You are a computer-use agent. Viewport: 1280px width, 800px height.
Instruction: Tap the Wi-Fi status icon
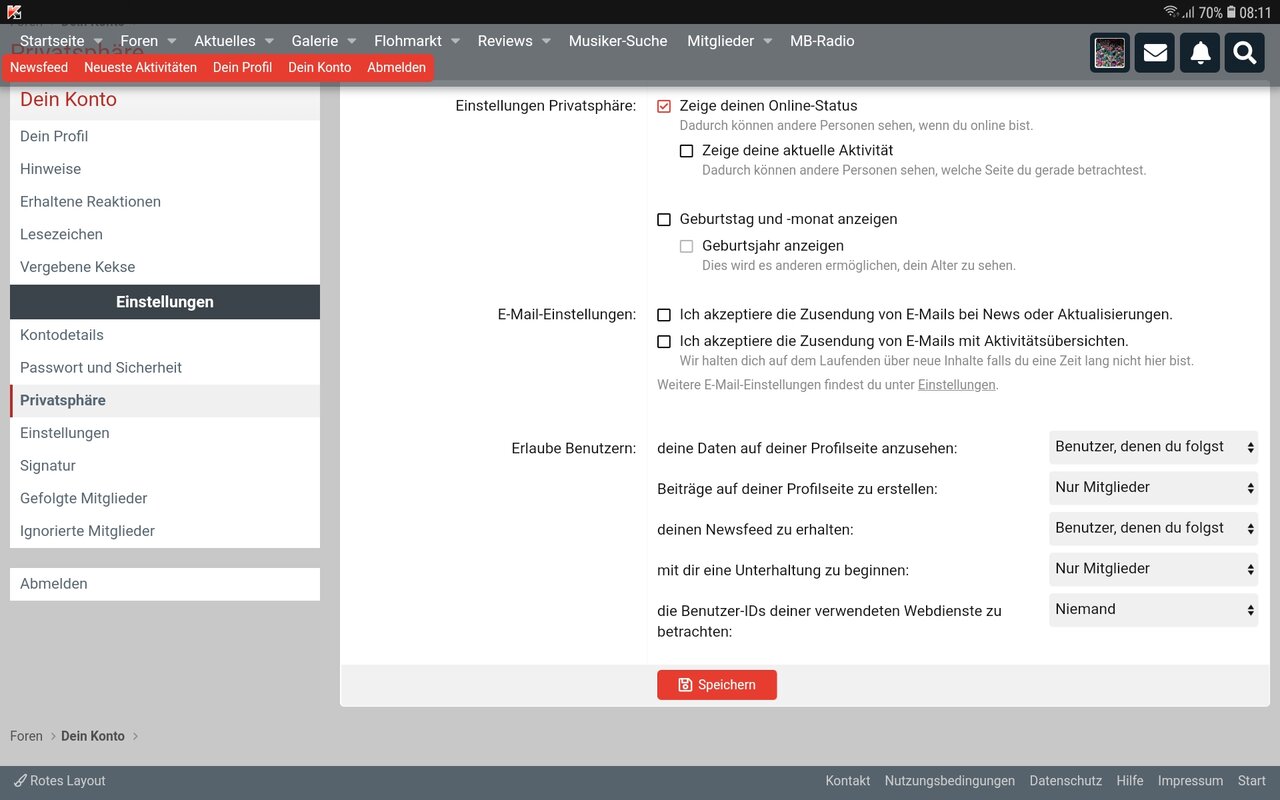[1171, 12]
